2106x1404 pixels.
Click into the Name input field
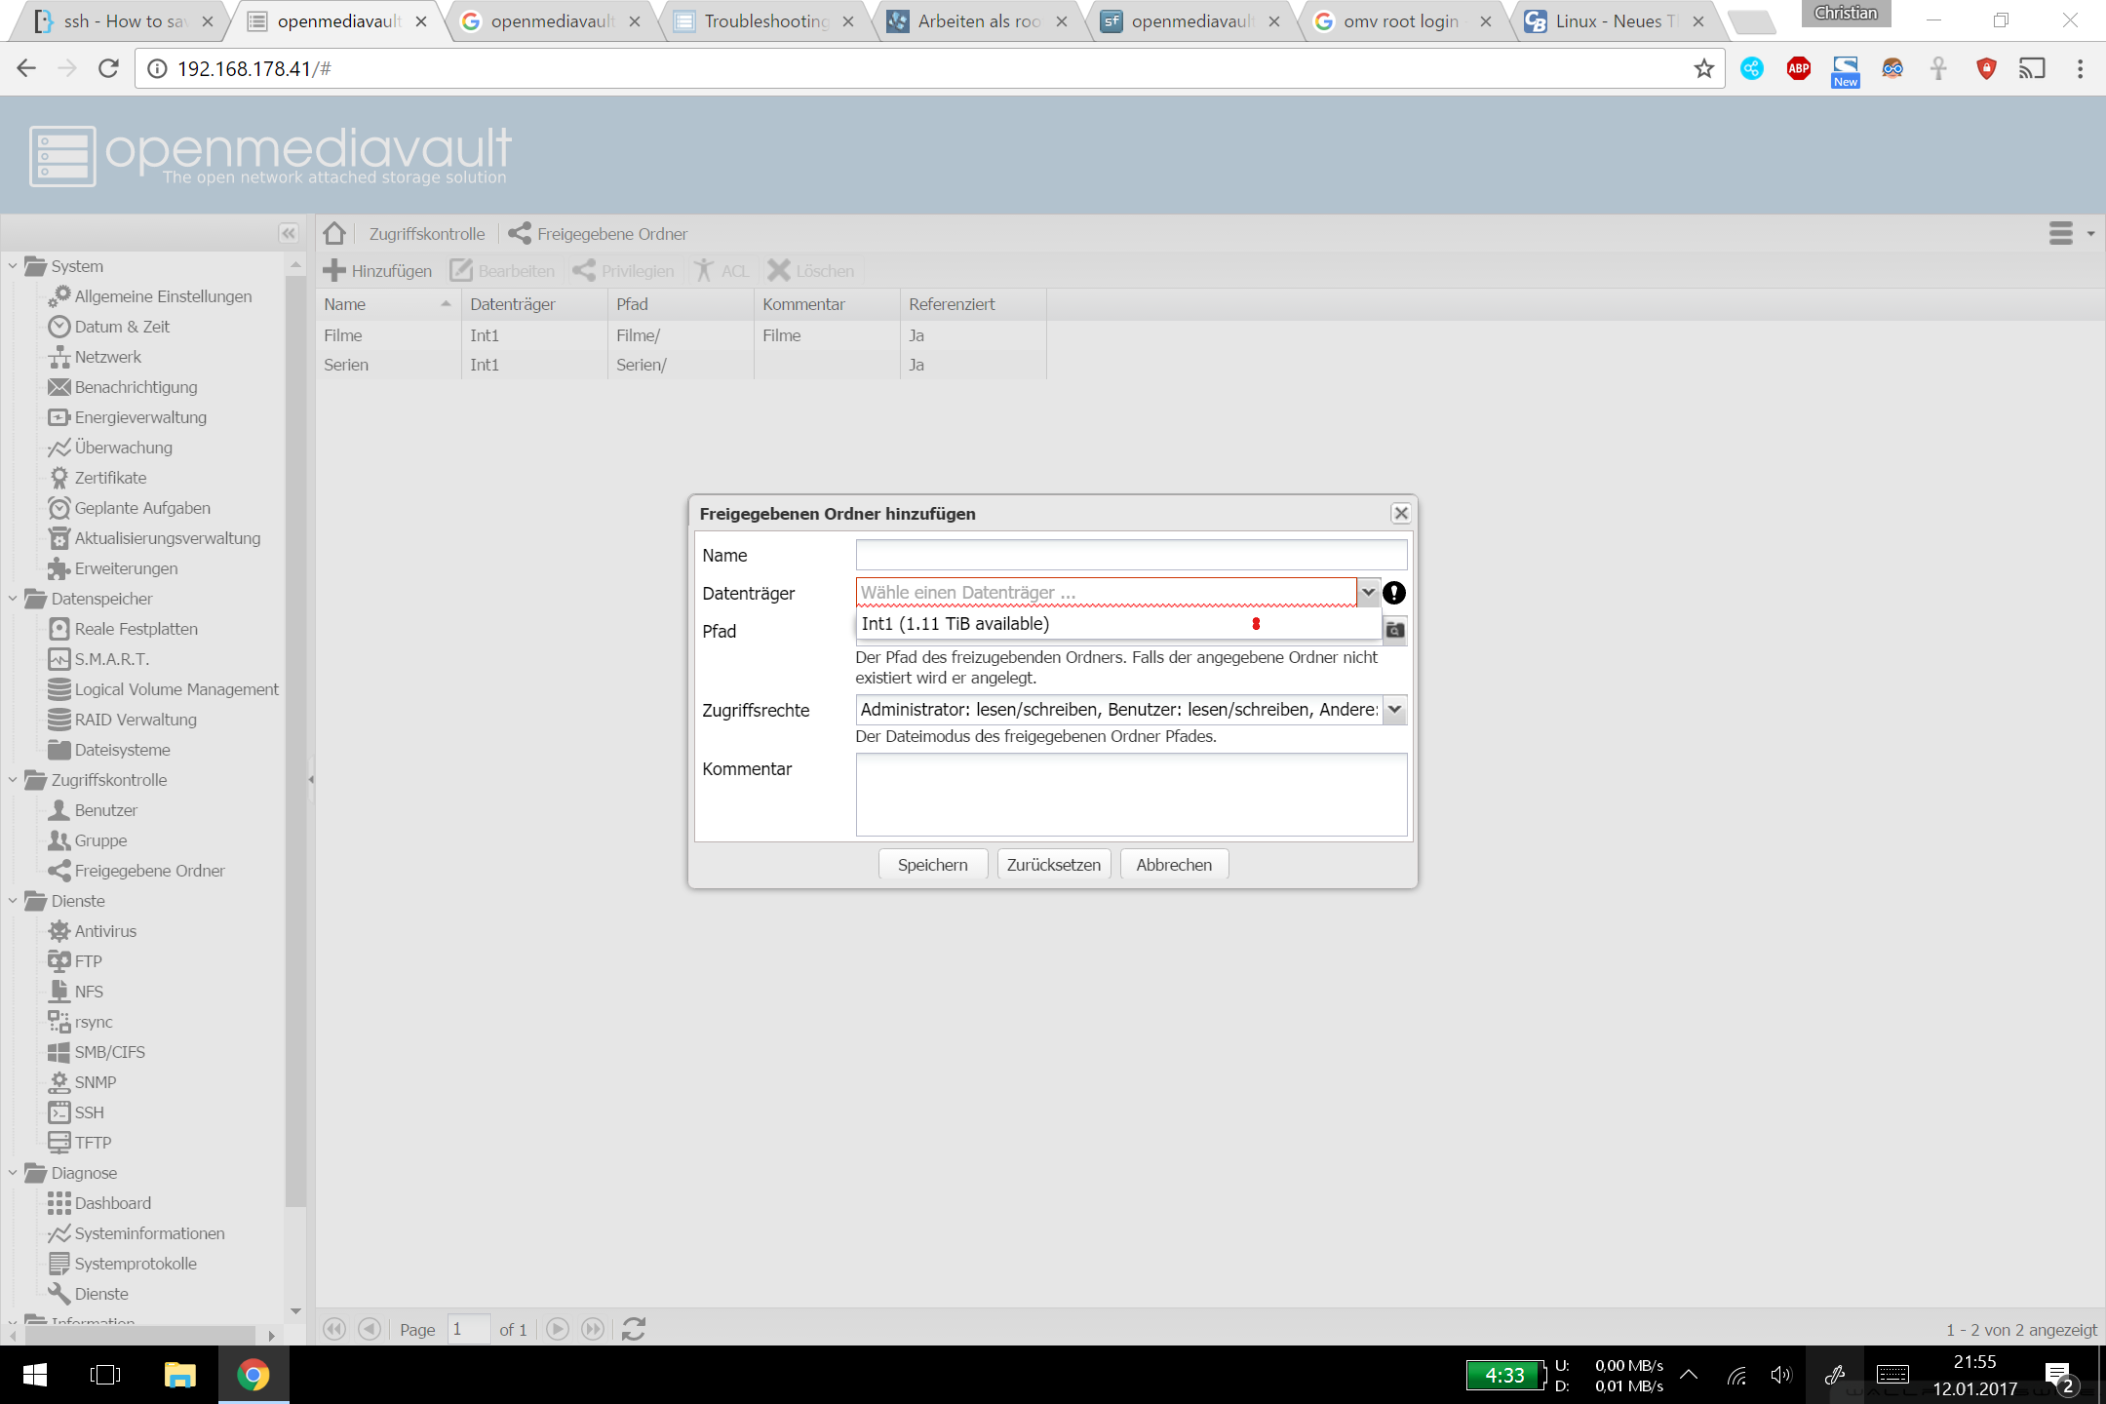point(1130,555)
